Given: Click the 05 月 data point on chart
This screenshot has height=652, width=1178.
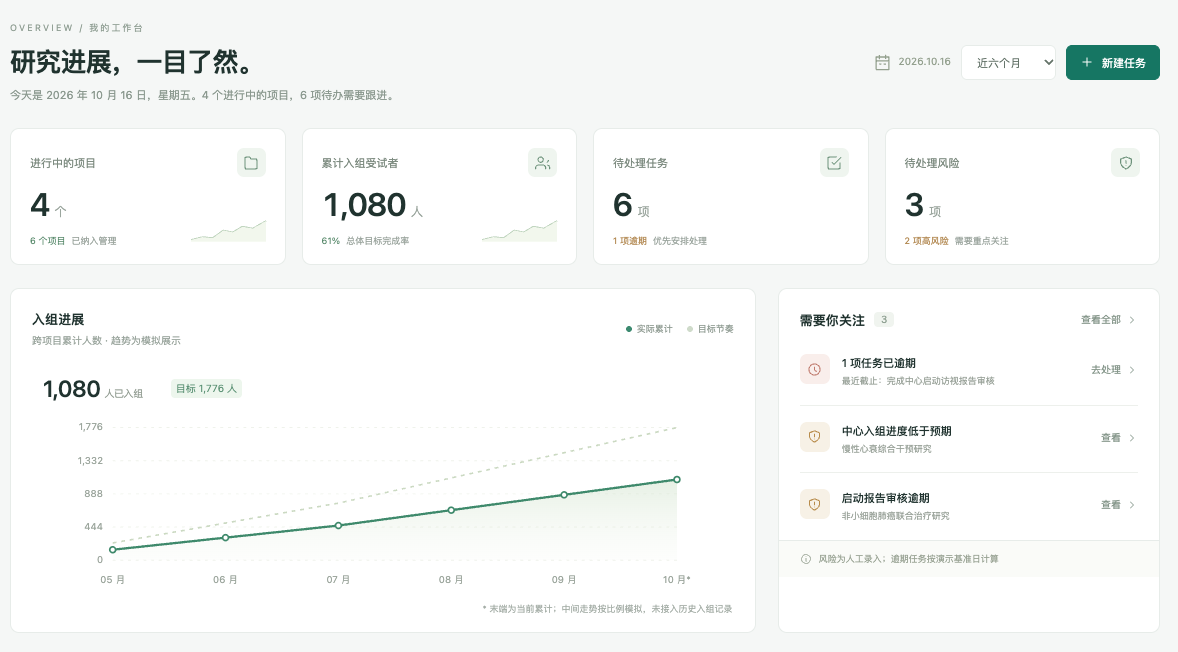Looking at the screenshot, I should click(113, 550).
